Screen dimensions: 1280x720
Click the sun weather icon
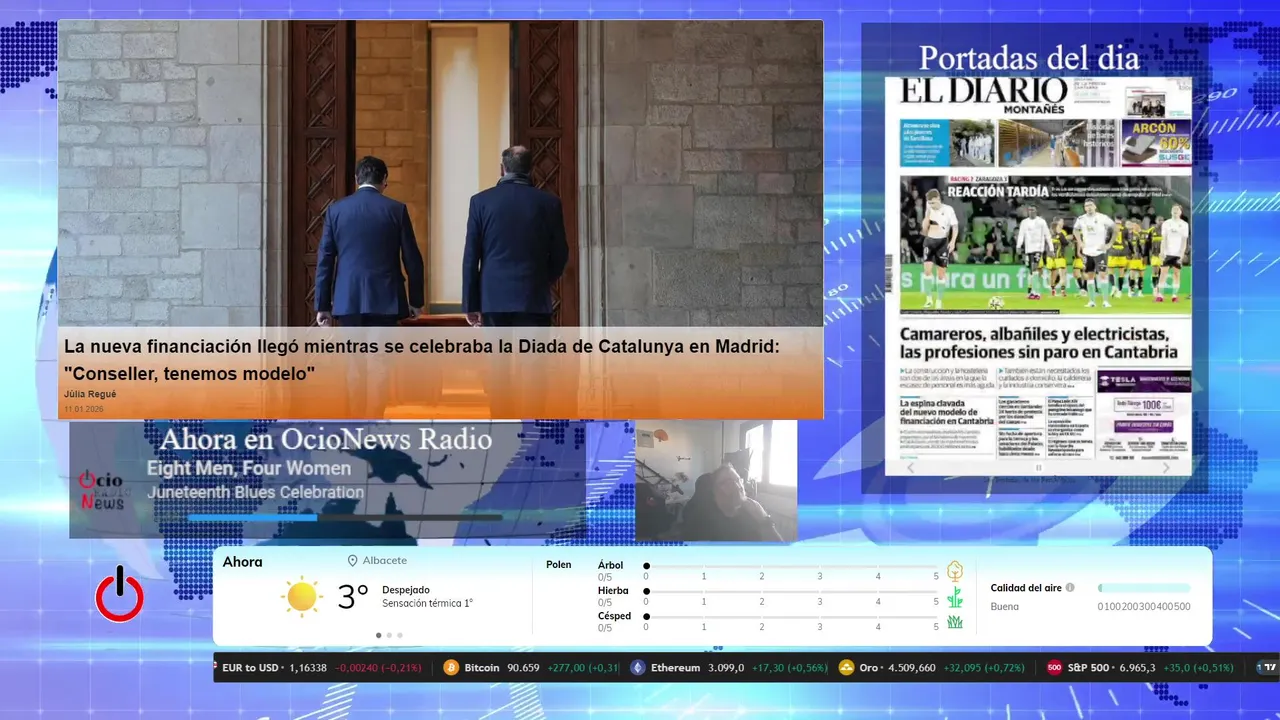coord(301,597)
